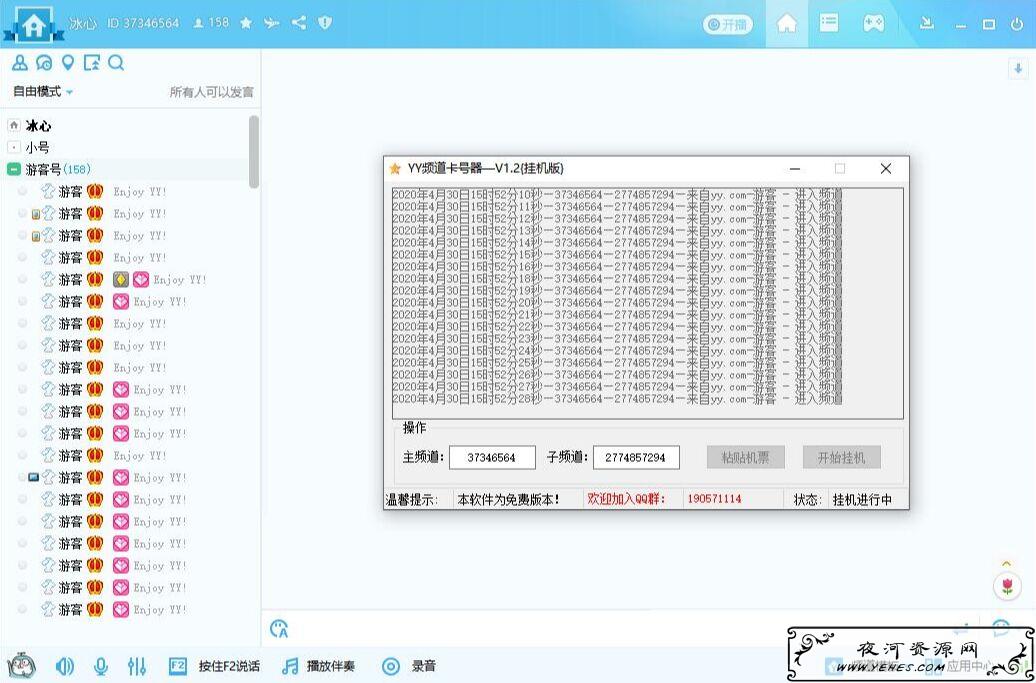This screenshot has width=1036, height=683.
Task: Open the audio mixer settings icon
Action: pos(137,666)
